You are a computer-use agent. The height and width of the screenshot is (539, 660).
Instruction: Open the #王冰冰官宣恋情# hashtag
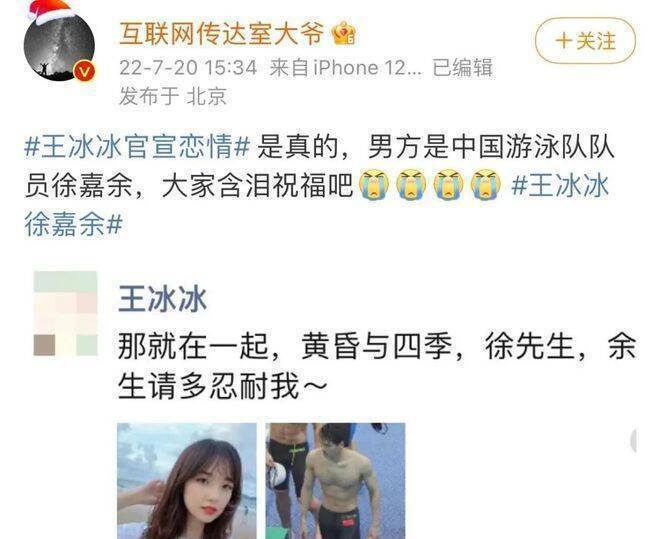pos(138,148)
